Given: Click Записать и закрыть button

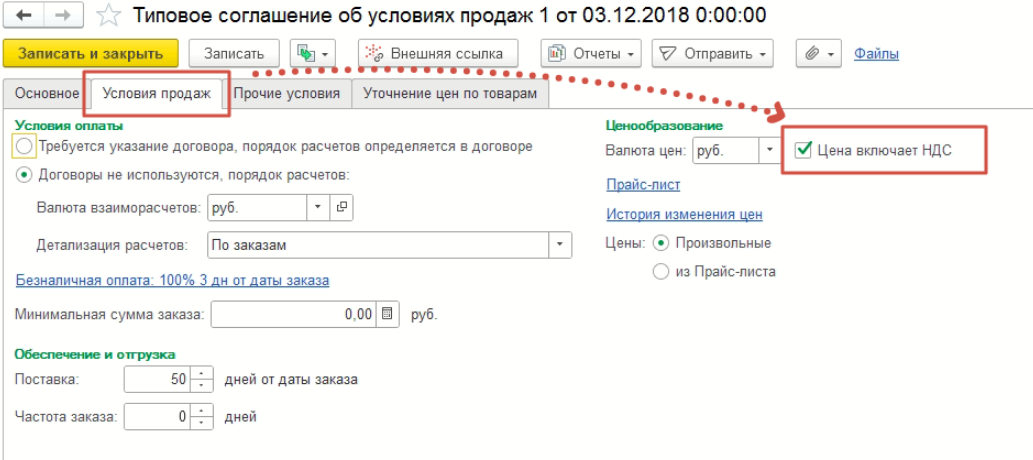Looking at the screenshot, I should pyautogui.click(x=90, y=54).
